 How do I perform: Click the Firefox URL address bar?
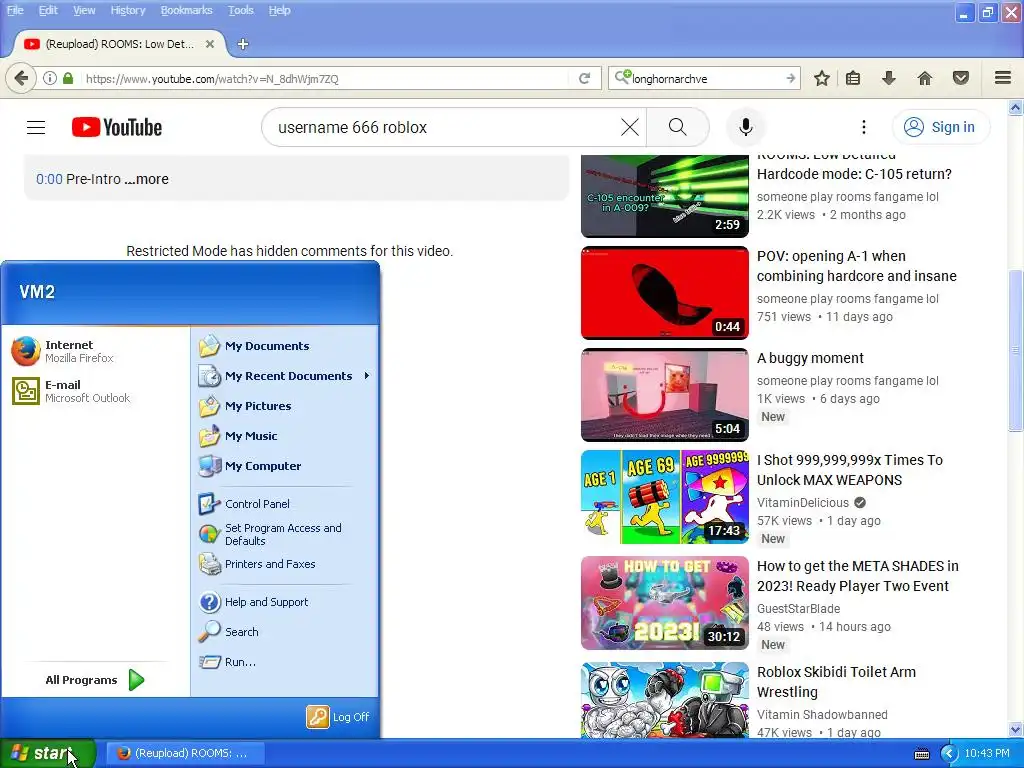327,78
